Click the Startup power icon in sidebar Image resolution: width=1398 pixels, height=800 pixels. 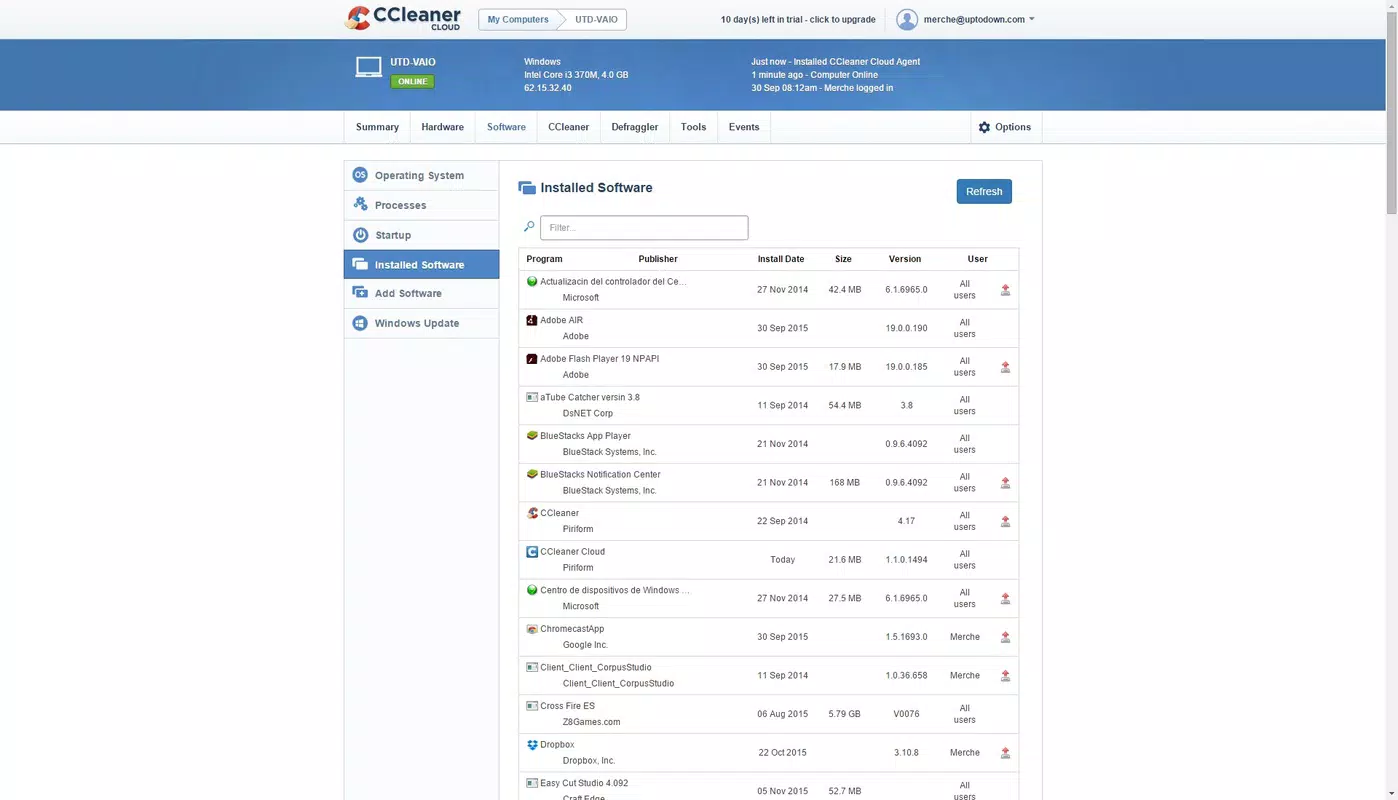pyautogui.click(x=360, y=235)
